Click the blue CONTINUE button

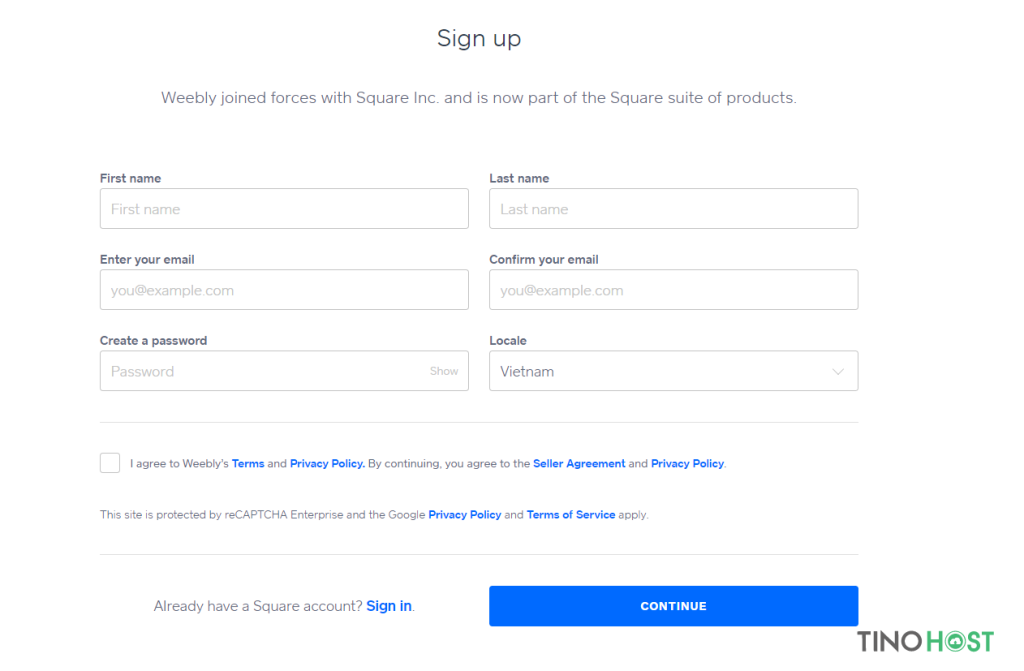(673, 606)
